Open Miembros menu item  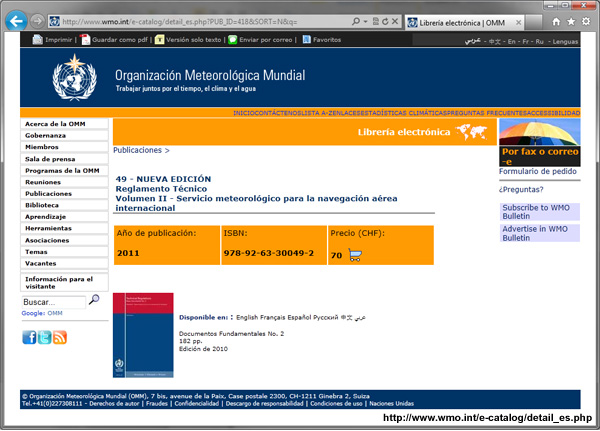tap(64, 147)
